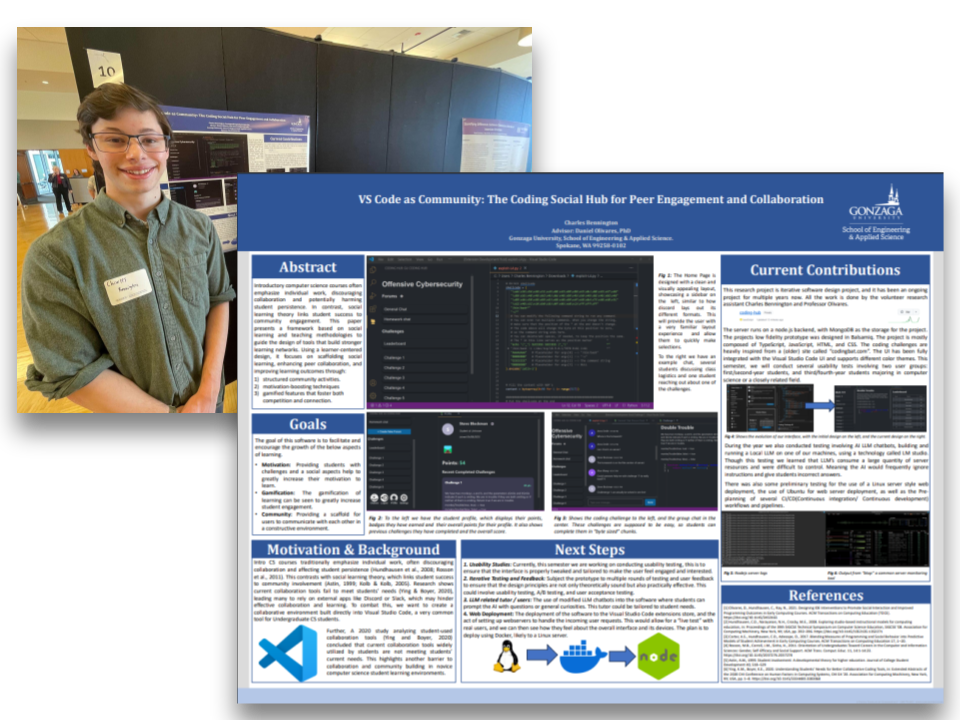
Task: Click the name tag on the green shirt
Action: (x=128, y=286)
